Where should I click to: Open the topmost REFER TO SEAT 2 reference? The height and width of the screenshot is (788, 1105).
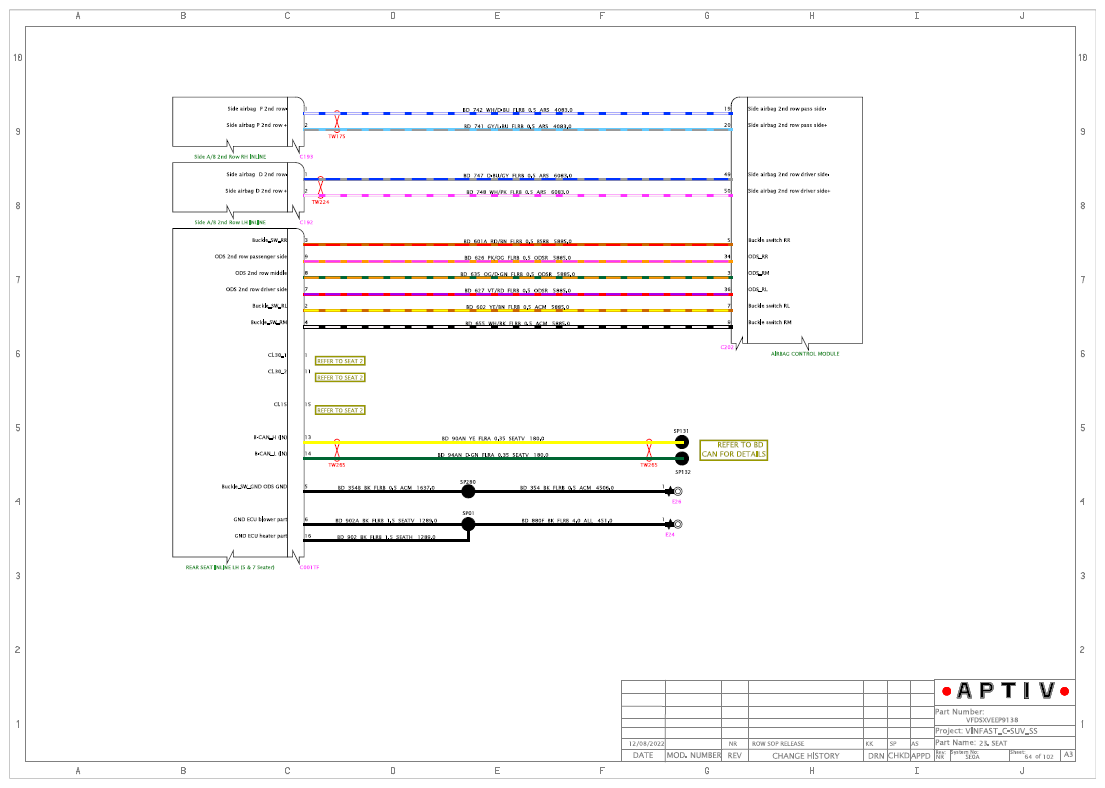(x=340, y=361)
